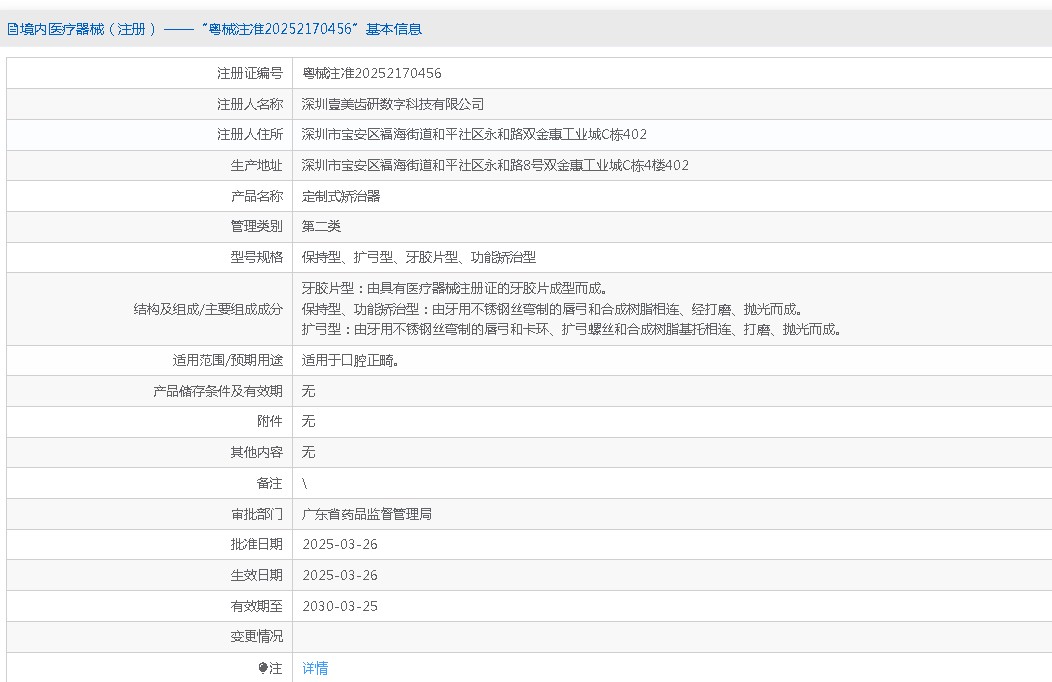
Task: Click the bullet icon beside 注 label
Action: point(263,668)
